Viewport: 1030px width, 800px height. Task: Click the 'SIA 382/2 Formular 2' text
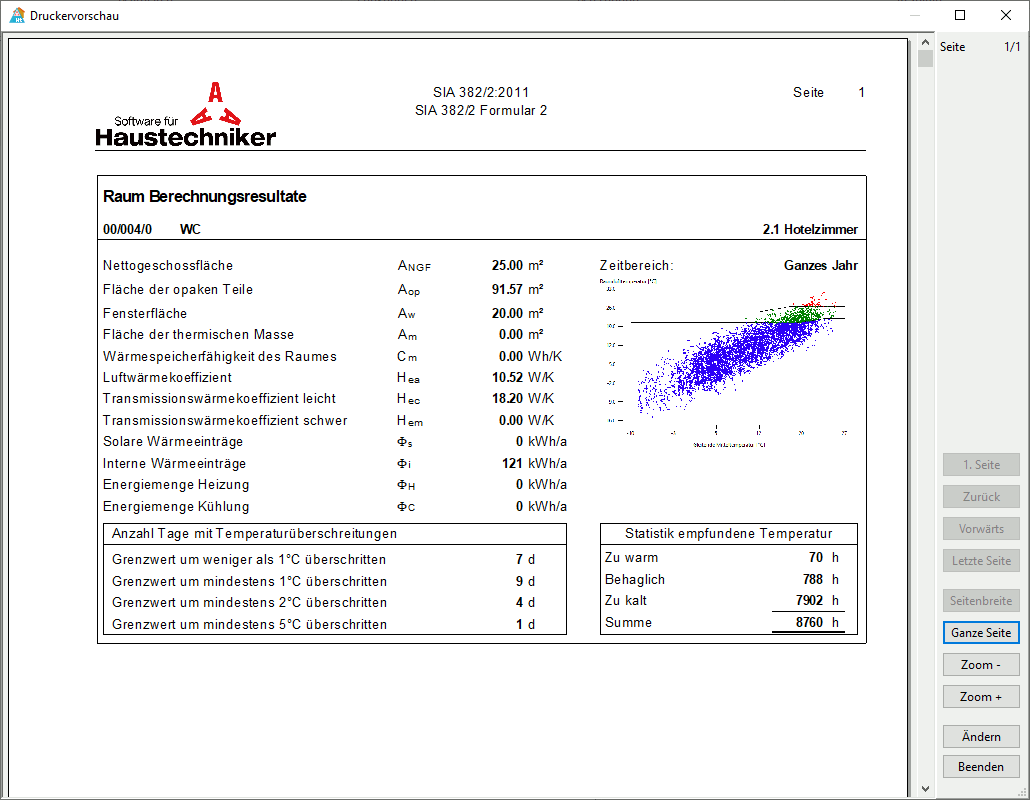(481, 110)
